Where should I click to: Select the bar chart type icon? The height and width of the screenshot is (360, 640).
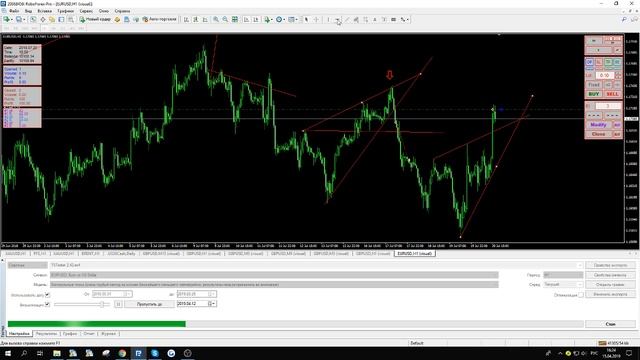click(x=186, y=19)
